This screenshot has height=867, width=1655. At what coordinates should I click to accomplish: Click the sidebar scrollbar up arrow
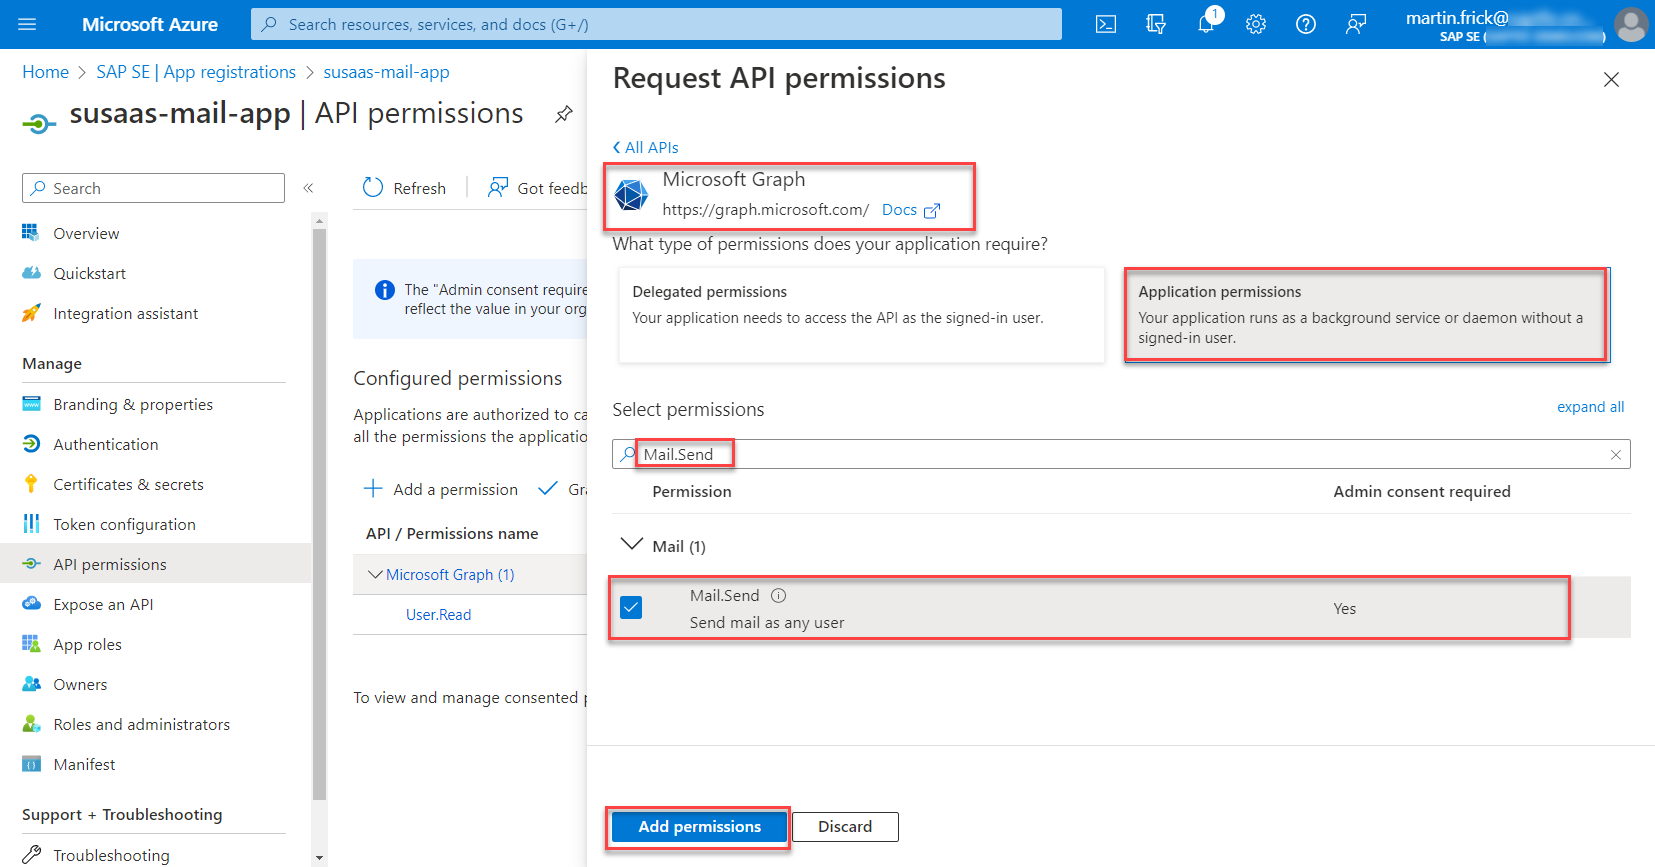(319, 220)
